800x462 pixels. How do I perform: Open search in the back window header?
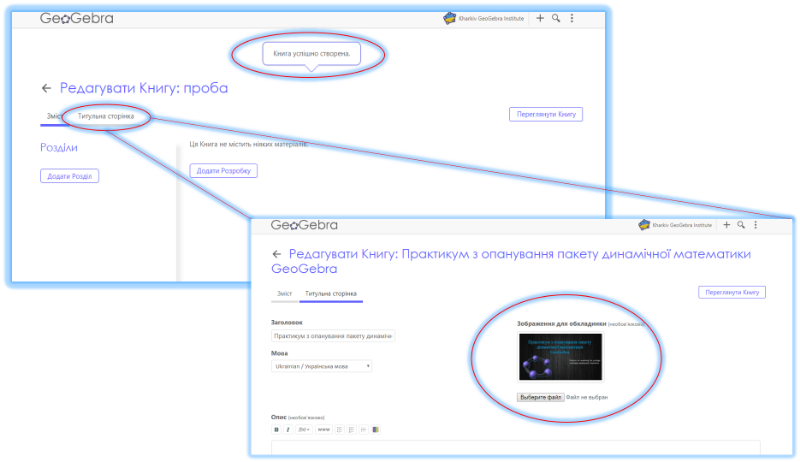[x=556, y=18]
